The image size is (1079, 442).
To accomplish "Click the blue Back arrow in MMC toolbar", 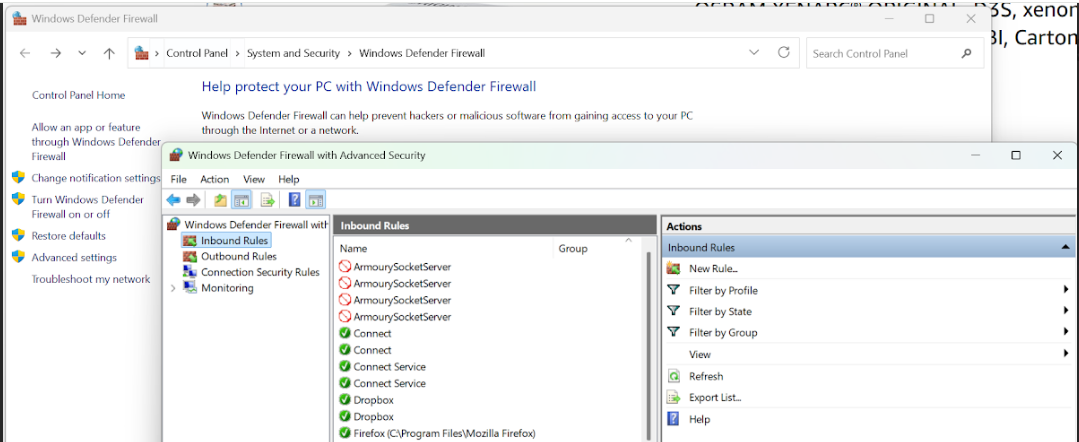I will coord(173,200).
